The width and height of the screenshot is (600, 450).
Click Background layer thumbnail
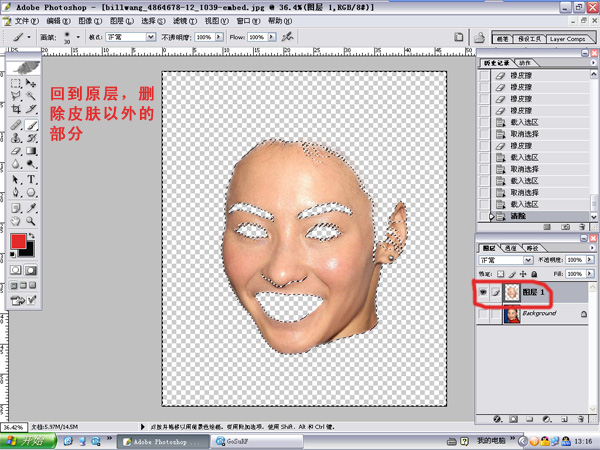tap(512, 315)
